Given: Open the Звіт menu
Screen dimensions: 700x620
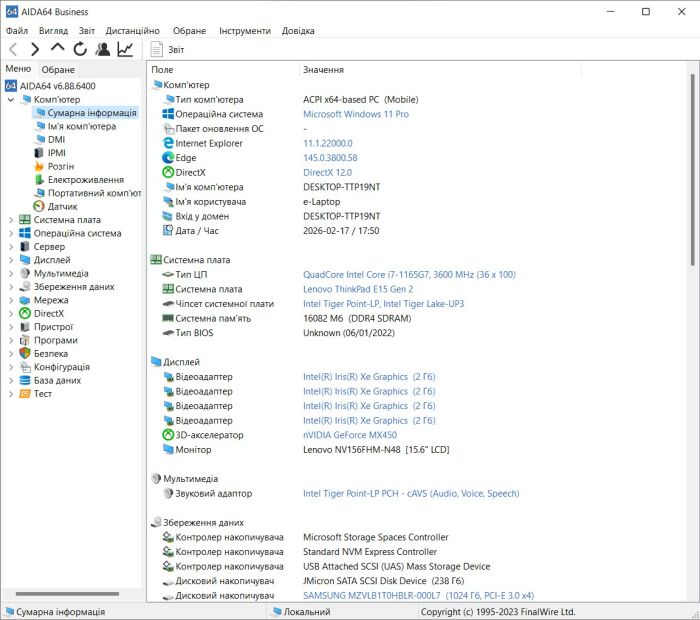Looking at the screenshot, I should (87, 31).
